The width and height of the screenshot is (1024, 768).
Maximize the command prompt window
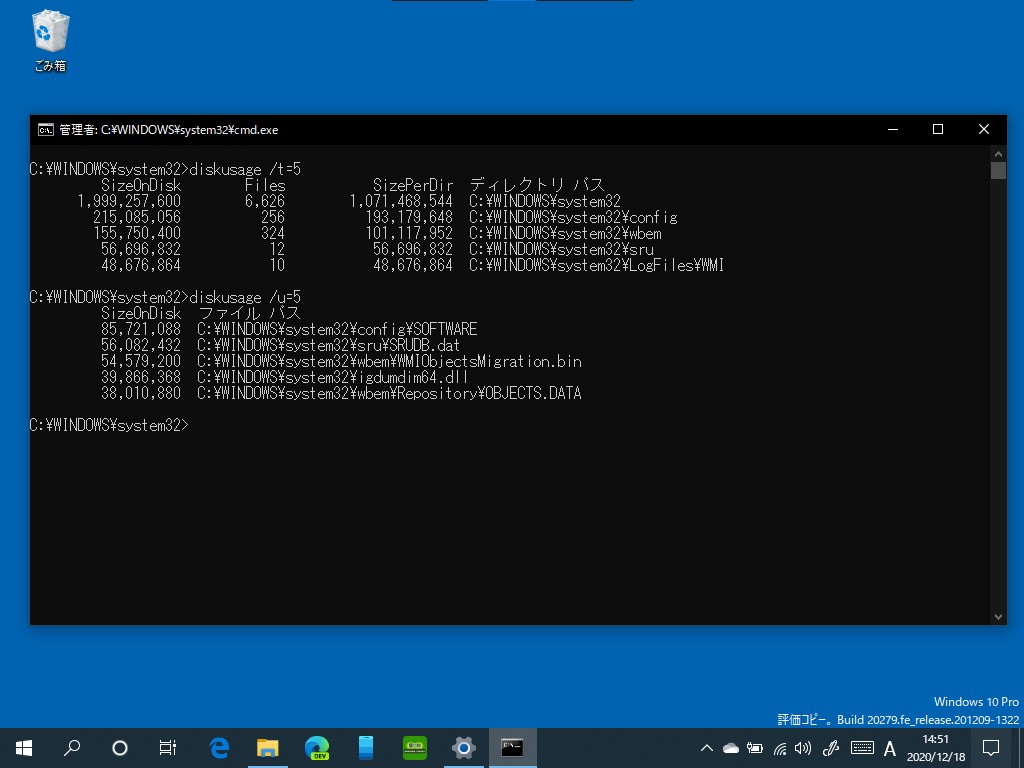coord(938,129)
